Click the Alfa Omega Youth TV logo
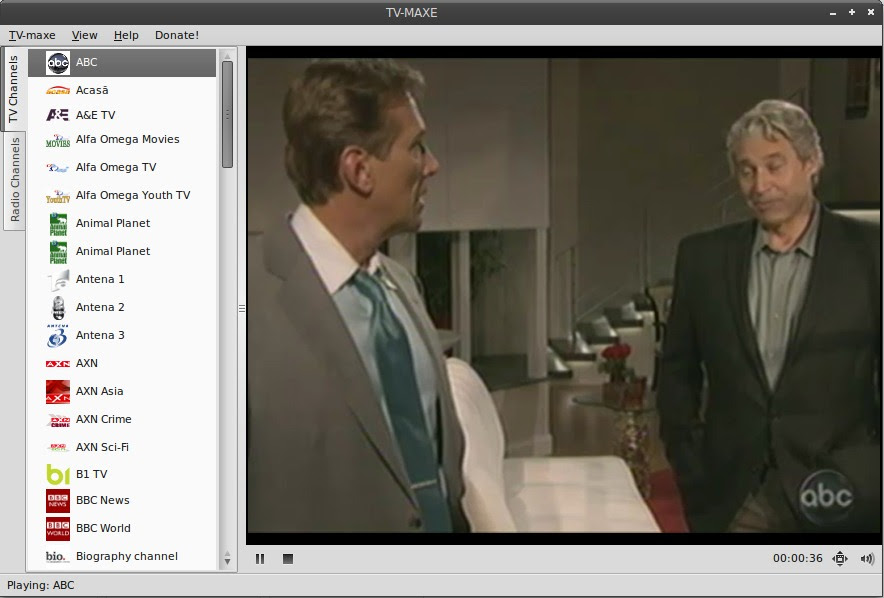This screenshot has height=598, width=884. click(58, 196)
